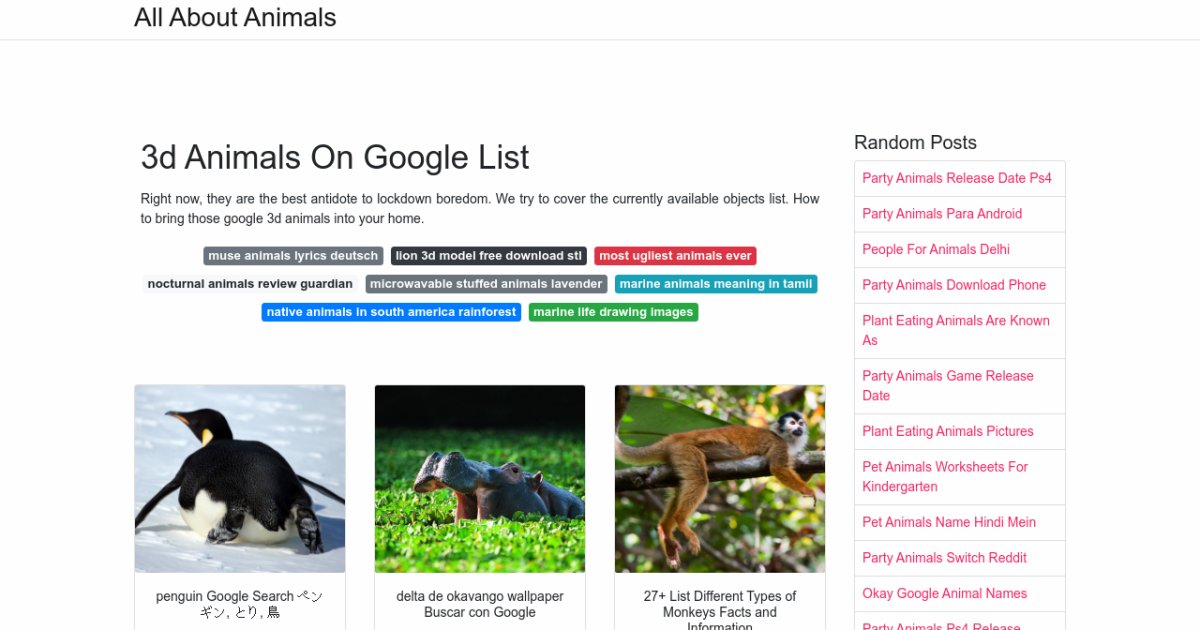Open 'native animals in south america rainforest' tag
The width and height of the screenshot is (1200, 630).
click(391, 312)
